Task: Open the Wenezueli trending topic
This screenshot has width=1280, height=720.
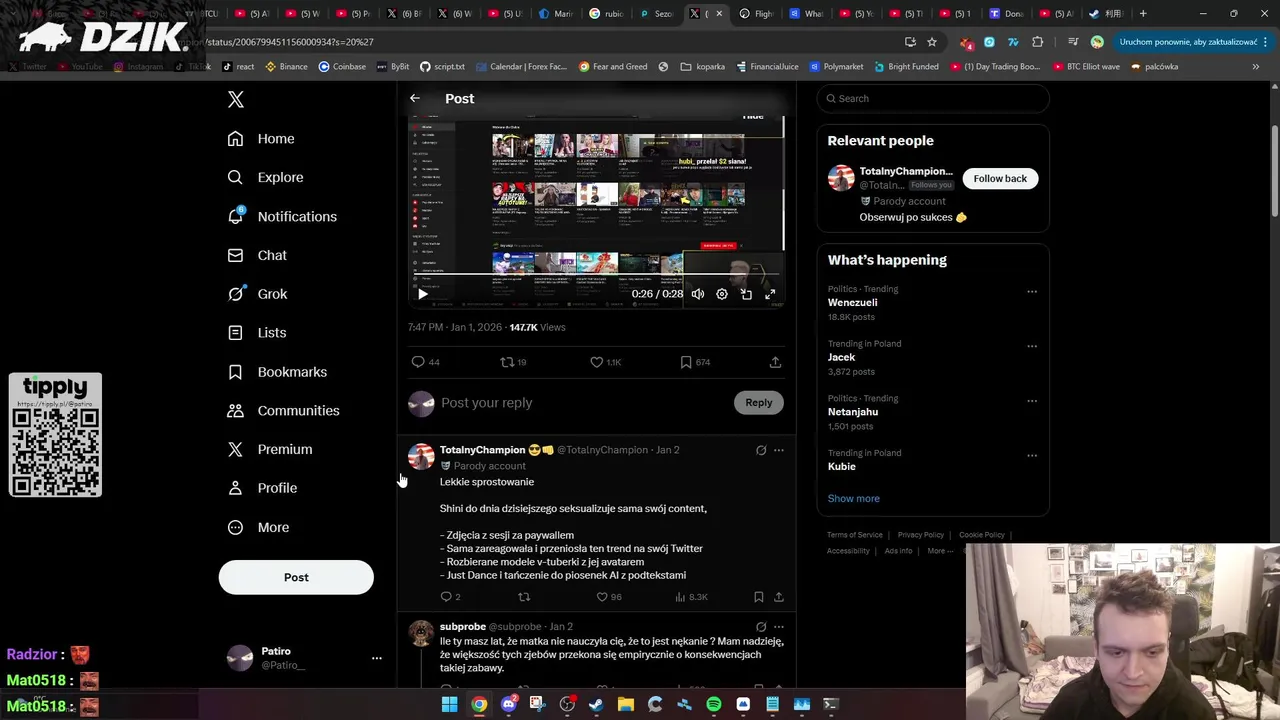Action: 853,302
